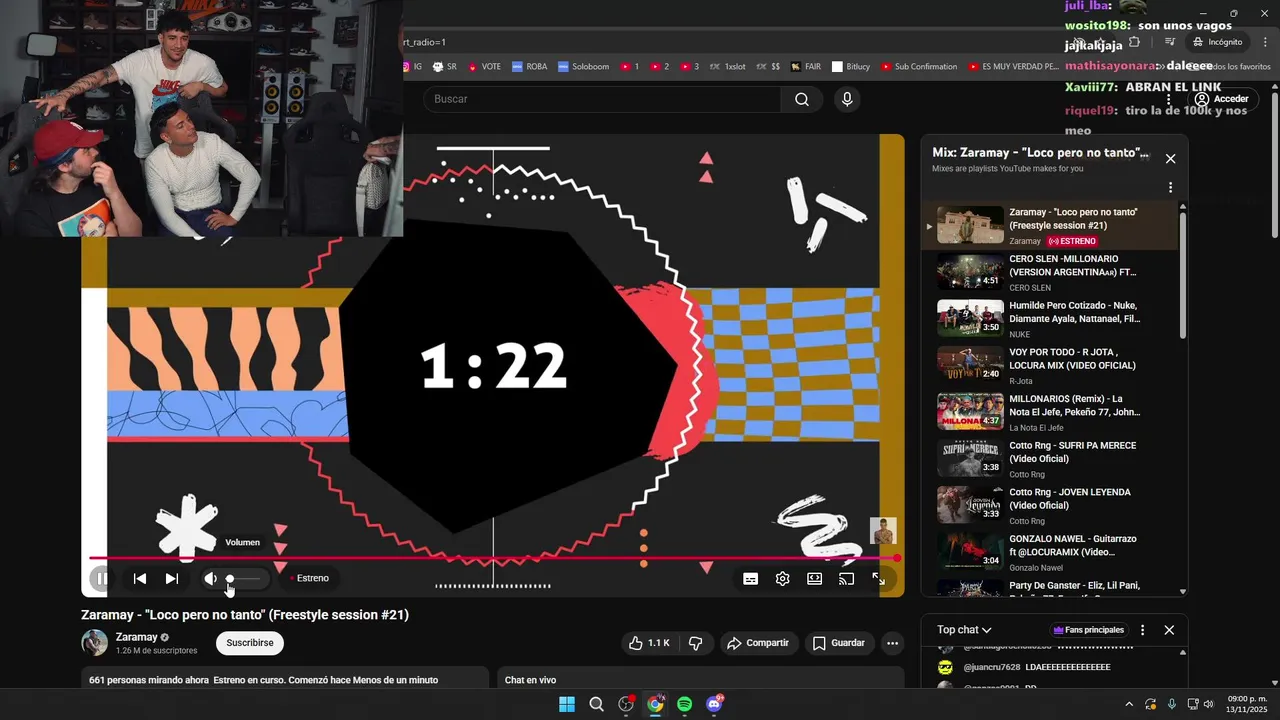Open the live chat options menu
Viewport: 1280px width, 720px height.
click(x=1142, y=630)
